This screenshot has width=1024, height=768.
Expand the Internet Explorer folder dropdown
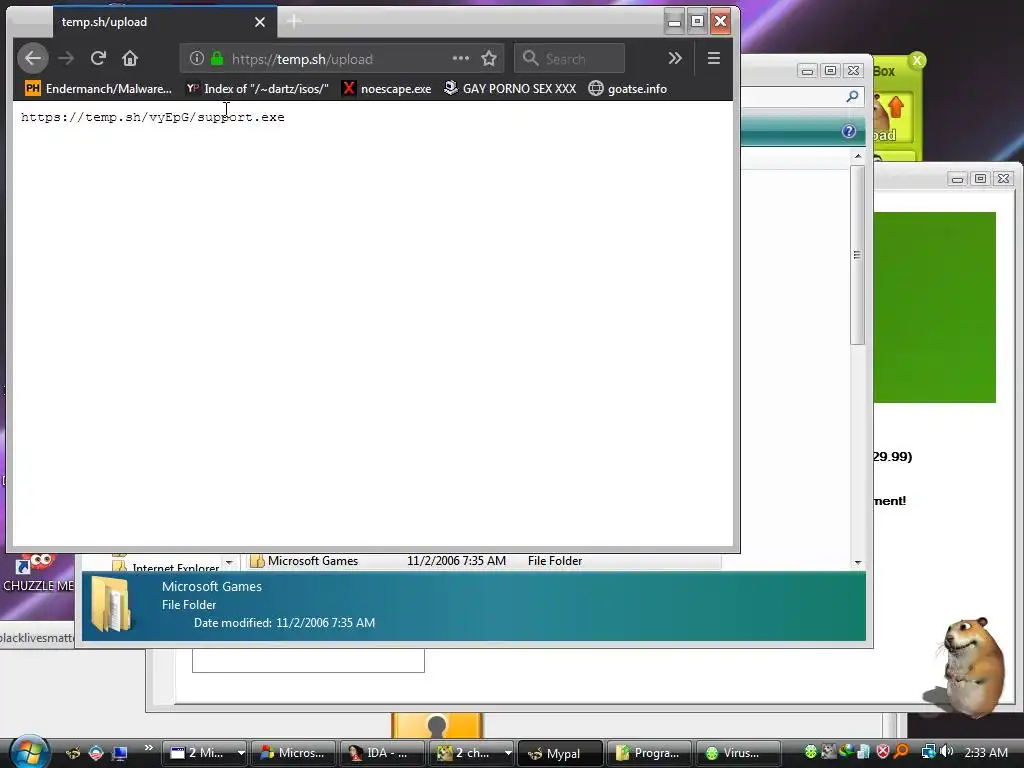pos(229,562)
